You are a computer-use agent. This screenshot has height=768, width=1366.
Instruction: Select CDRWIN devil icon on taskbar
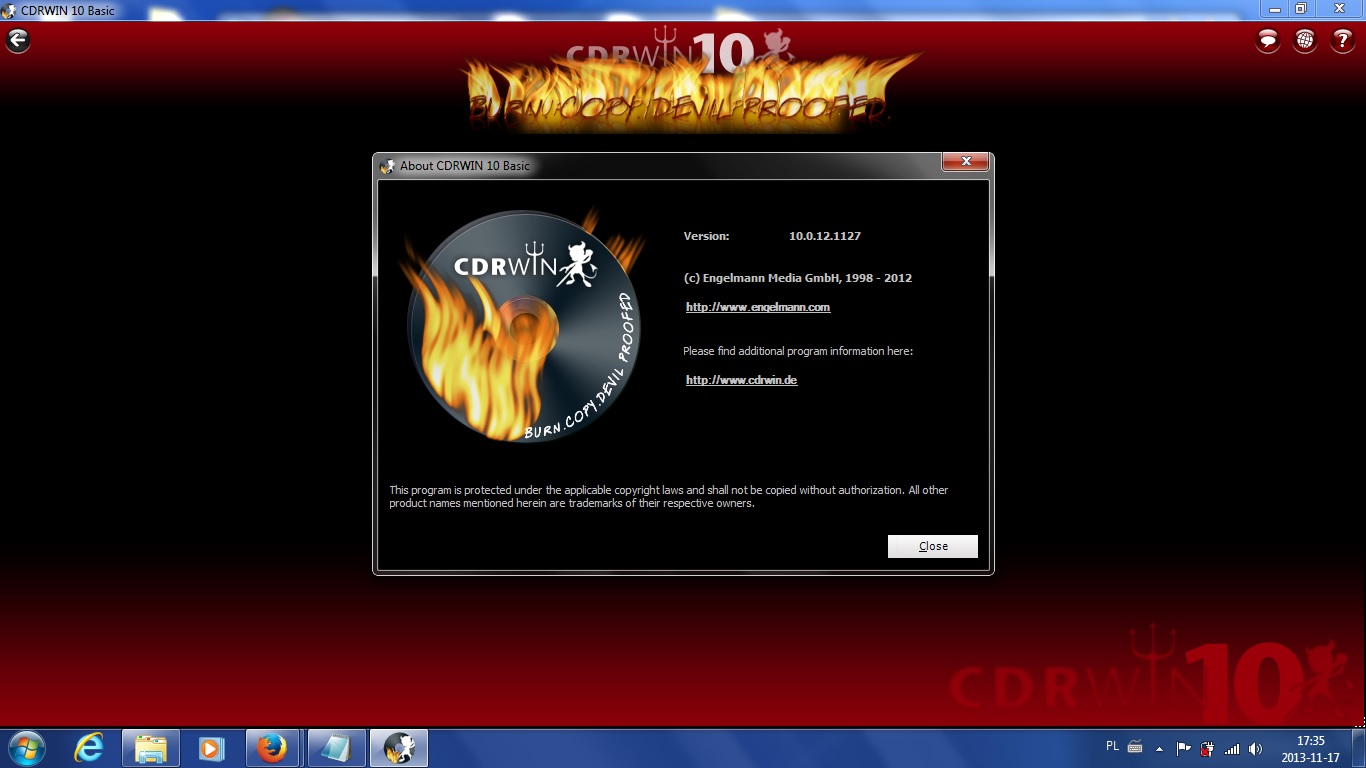pyautogui.click(x=399, y=748)
